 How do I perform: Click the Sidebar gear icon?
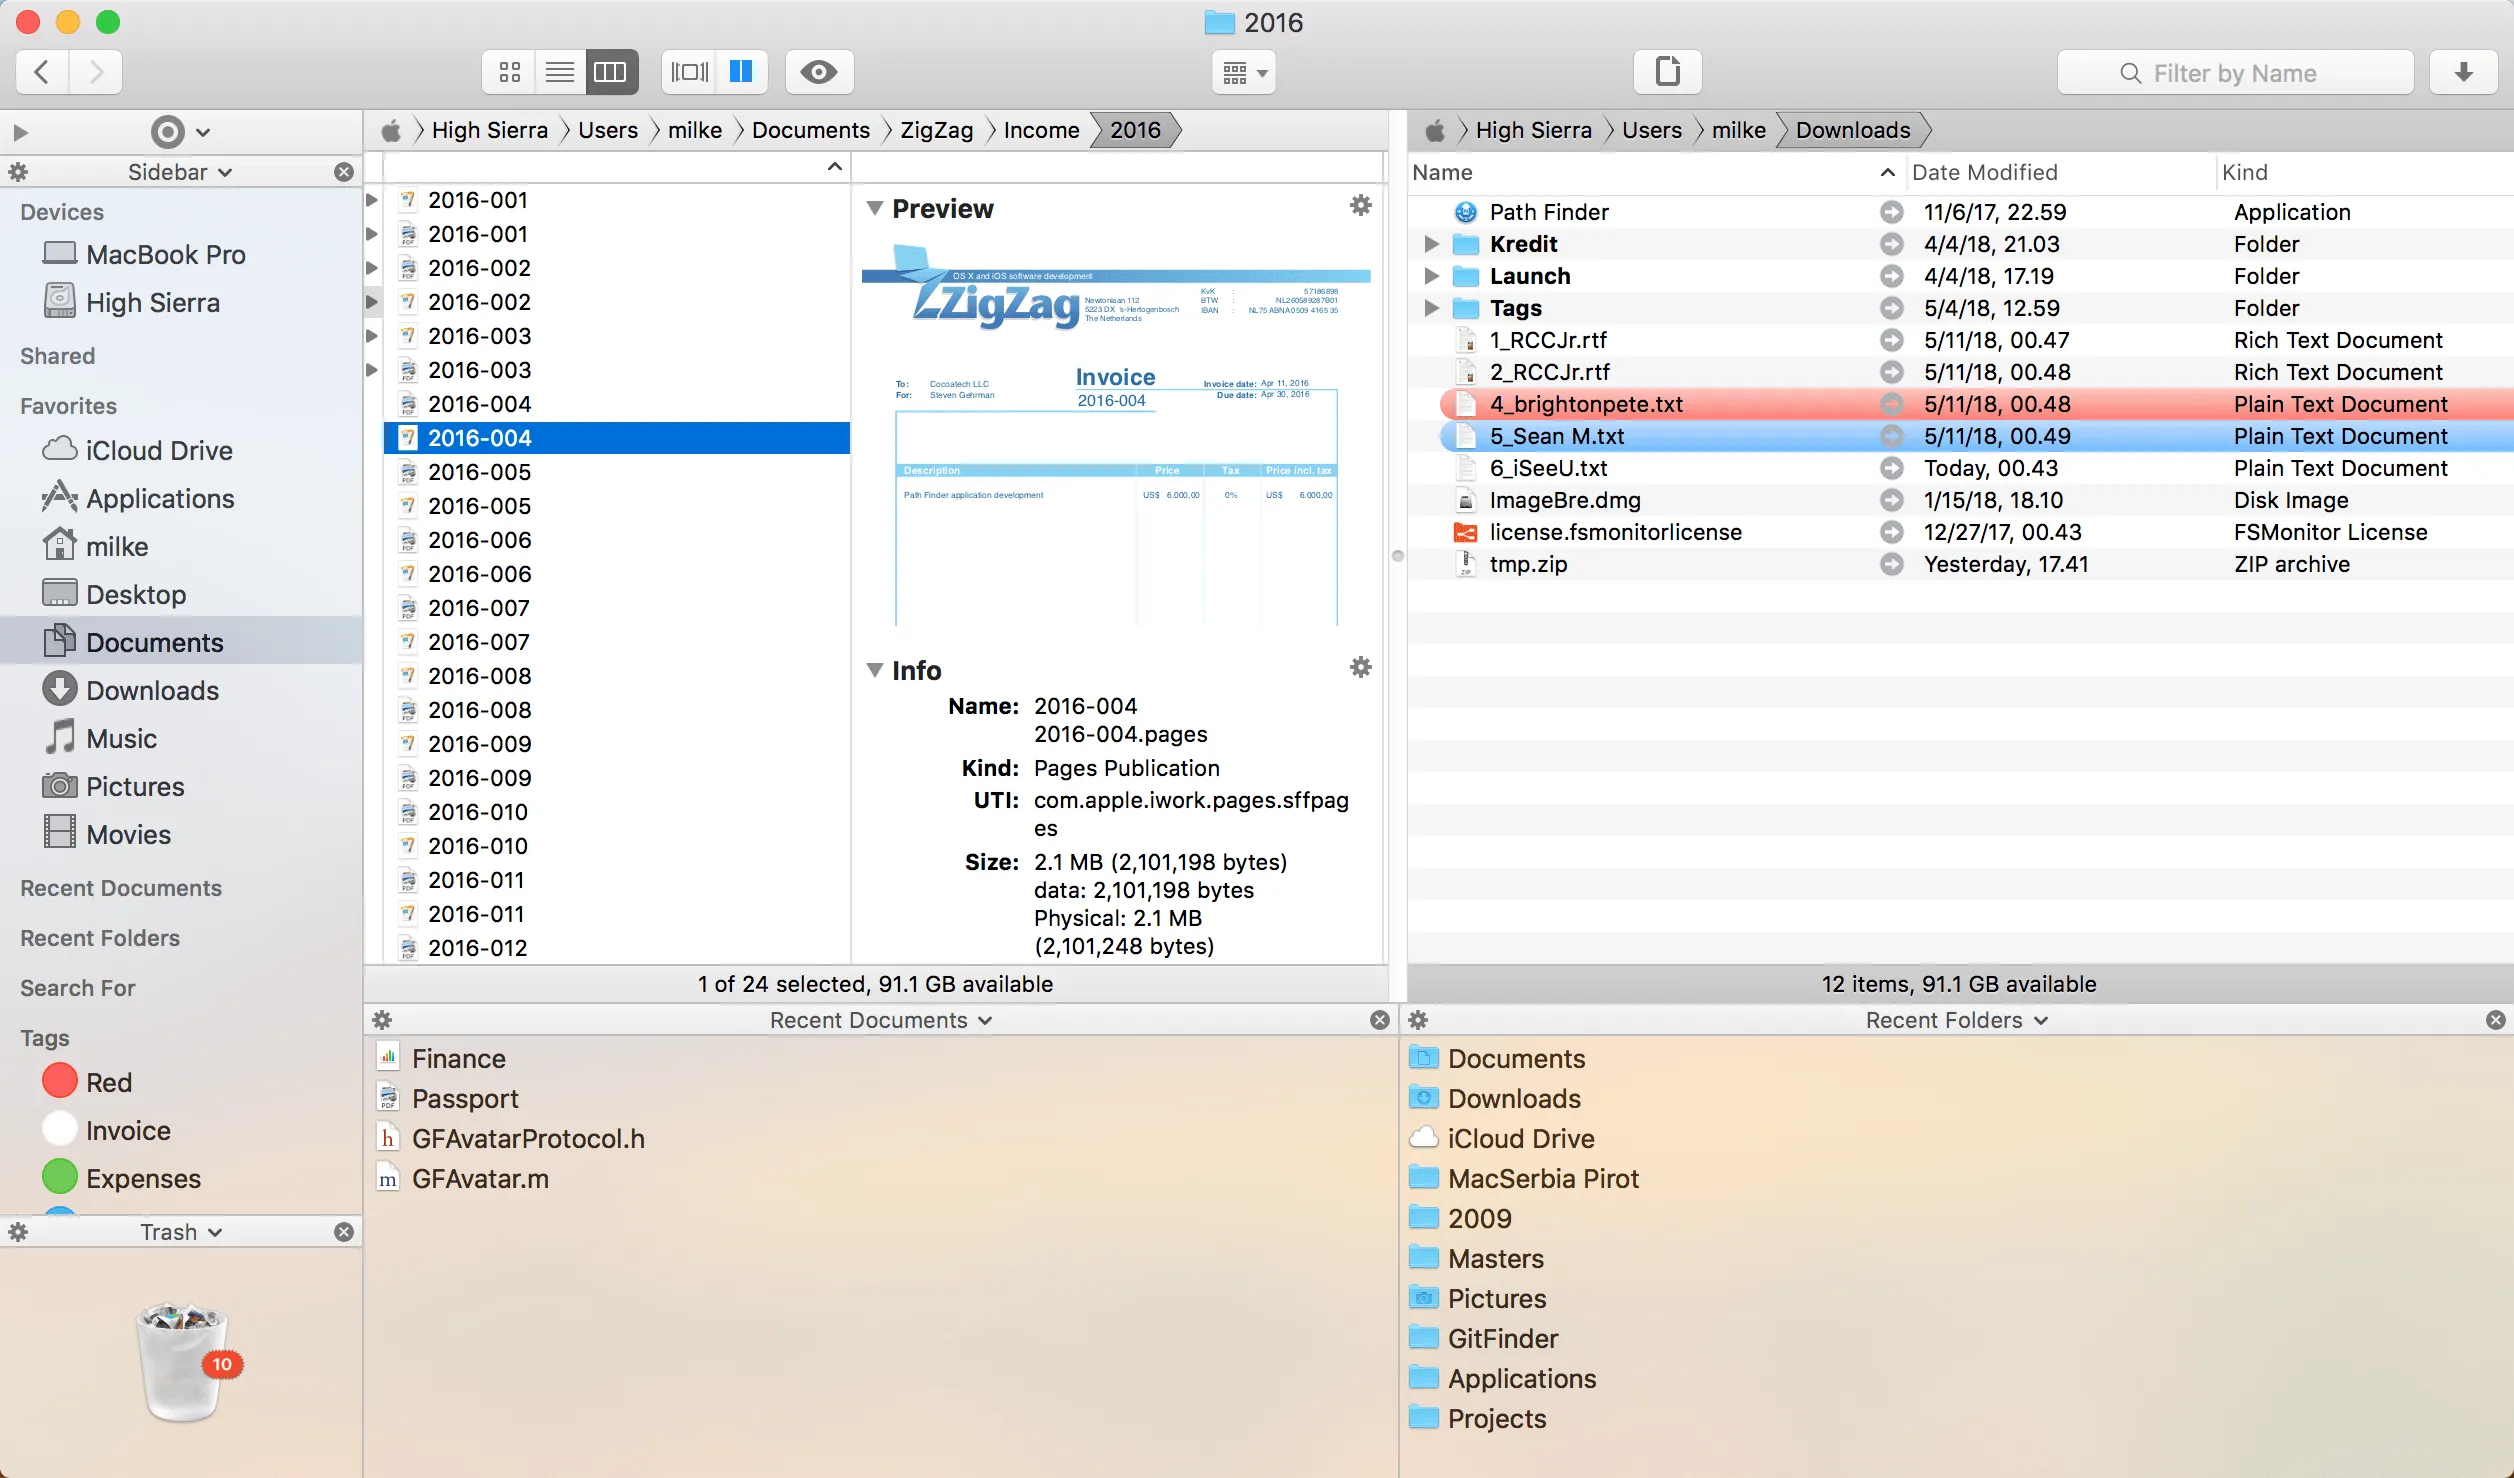click(x=18, y=172)
